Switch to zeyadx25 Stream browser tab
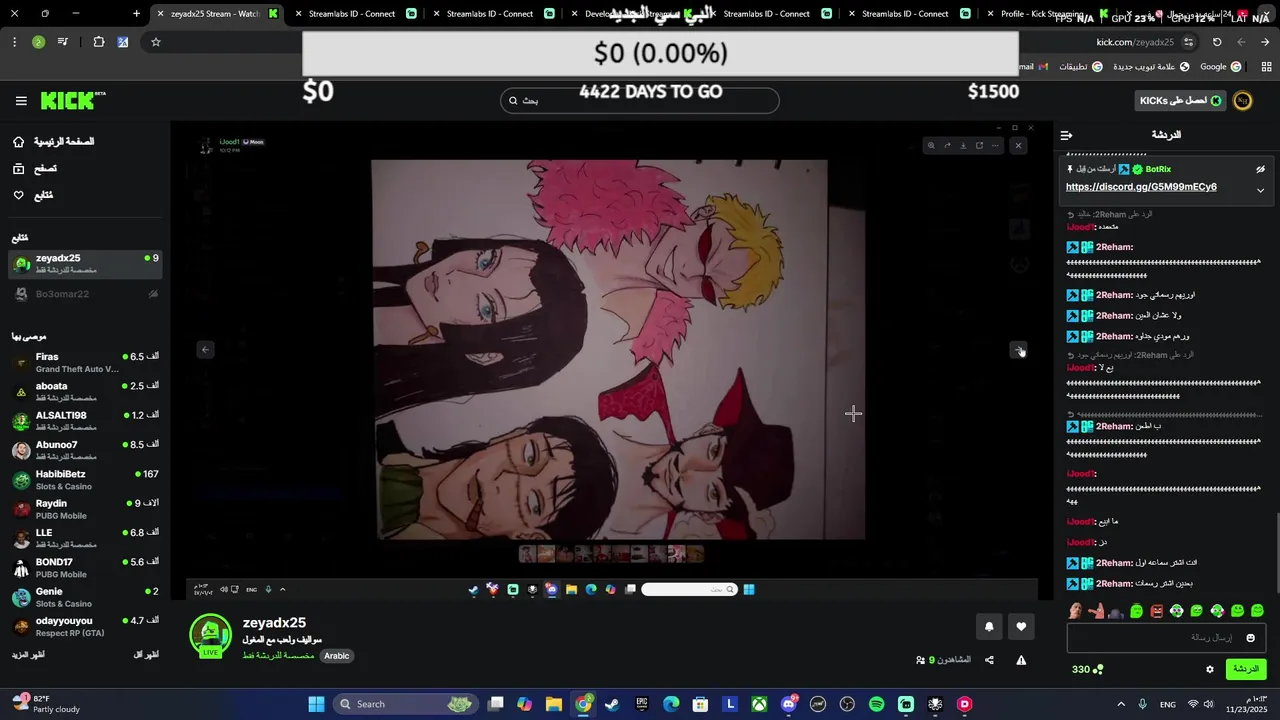This screenshot has height=720, width=1280. click(x=217, y=14)
